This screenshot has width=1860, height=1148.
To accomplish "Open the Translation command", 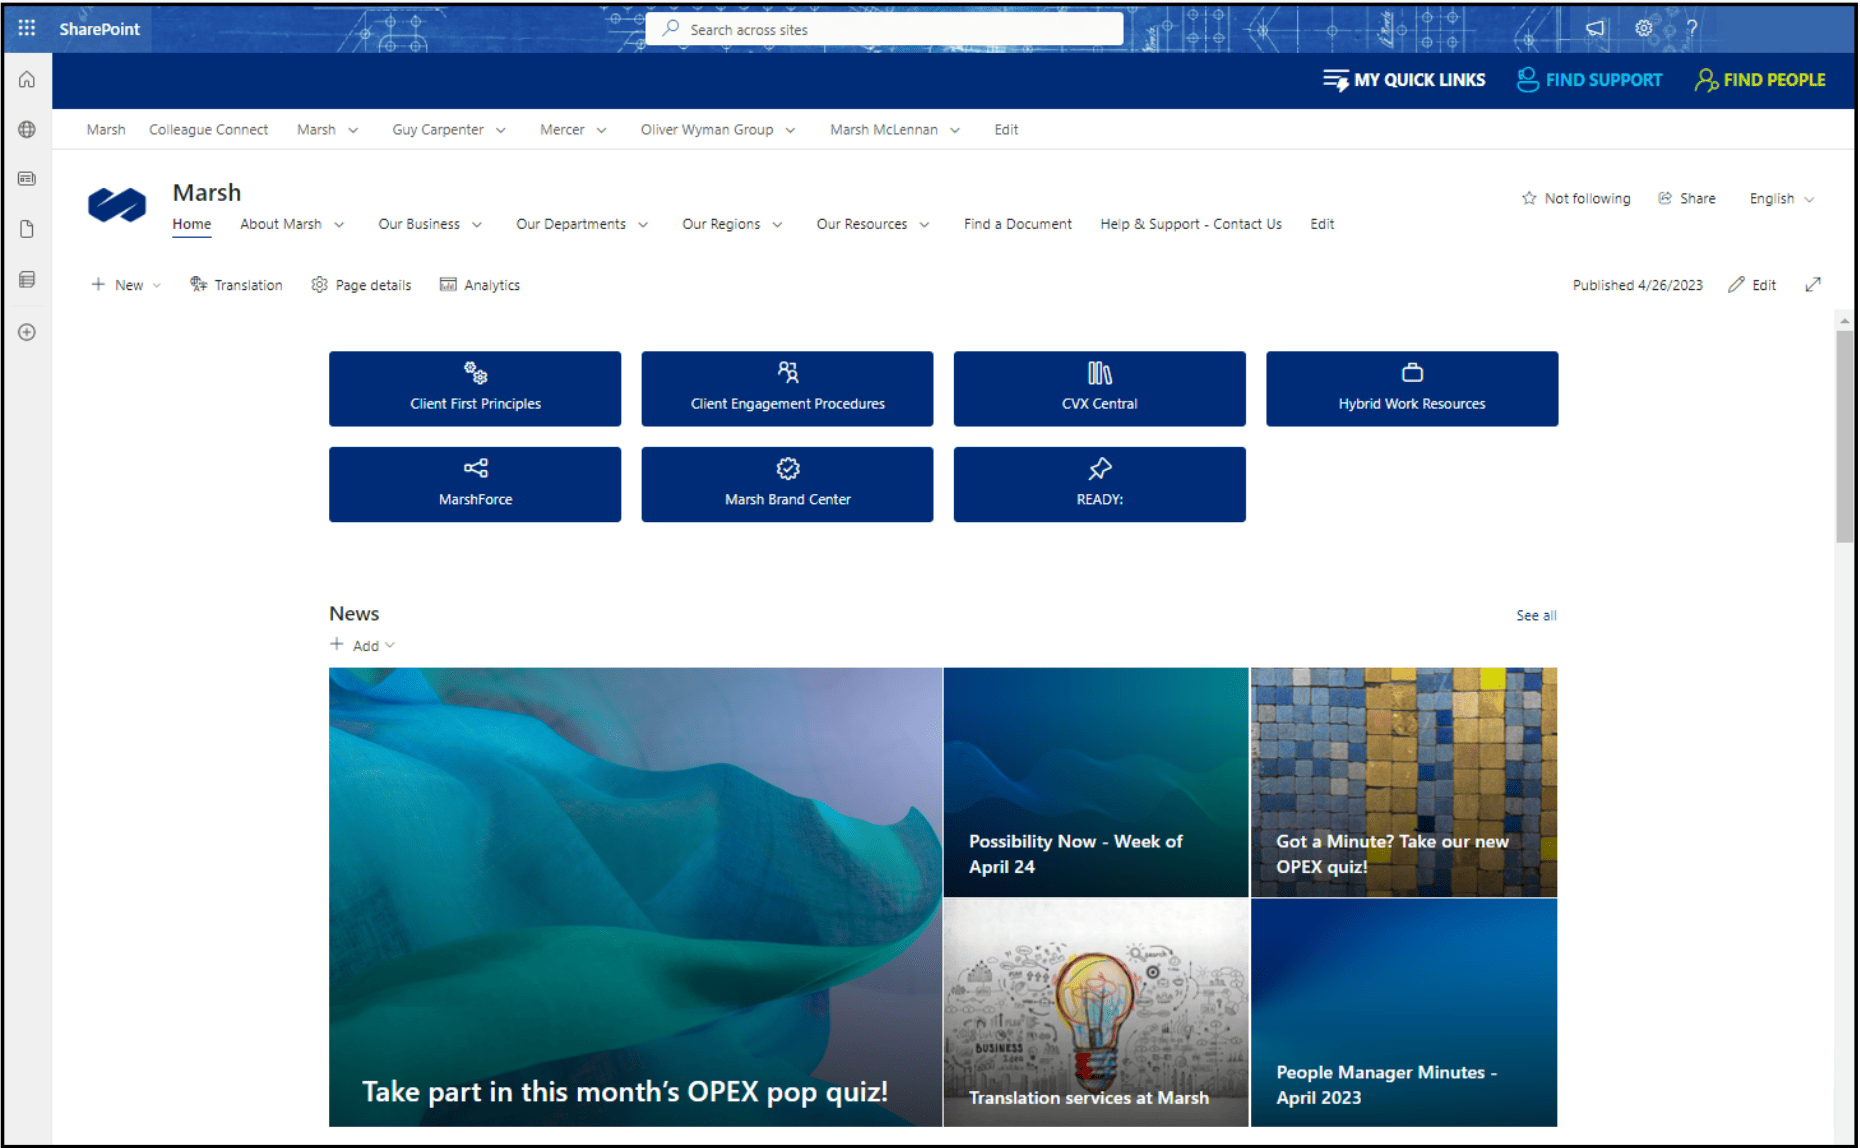I will click(236, 285).
